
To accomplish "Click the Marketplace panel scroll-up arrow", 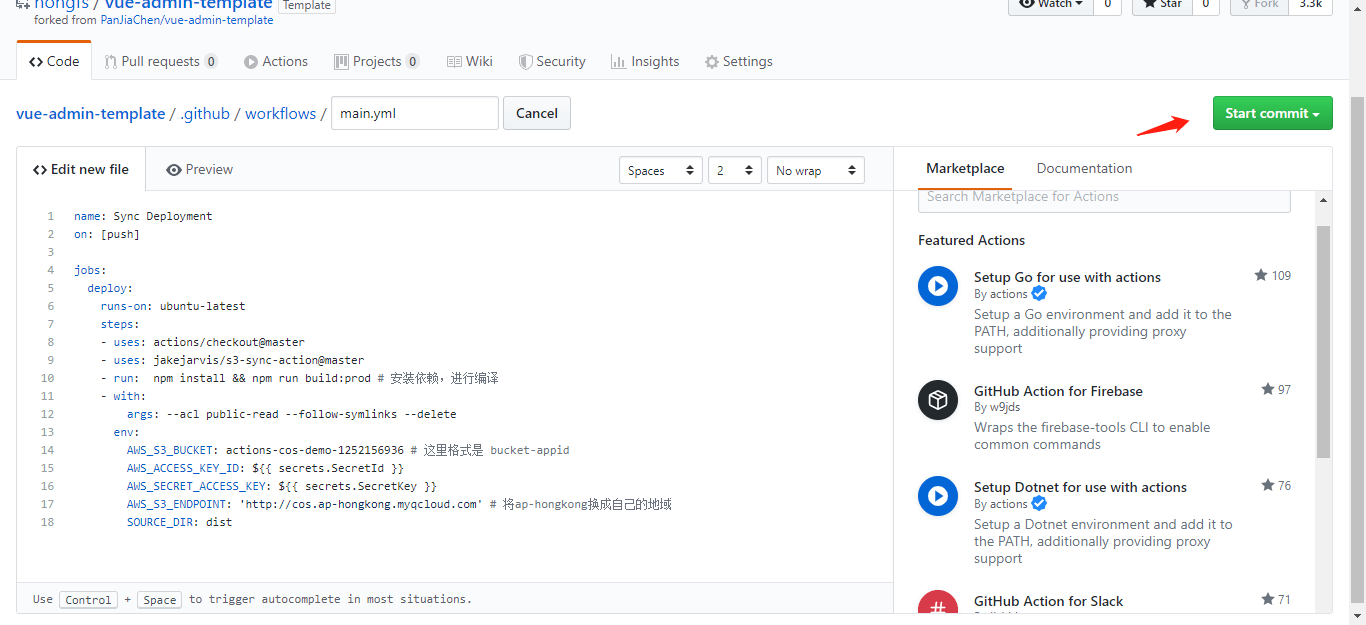I will tap(1323, 200).
